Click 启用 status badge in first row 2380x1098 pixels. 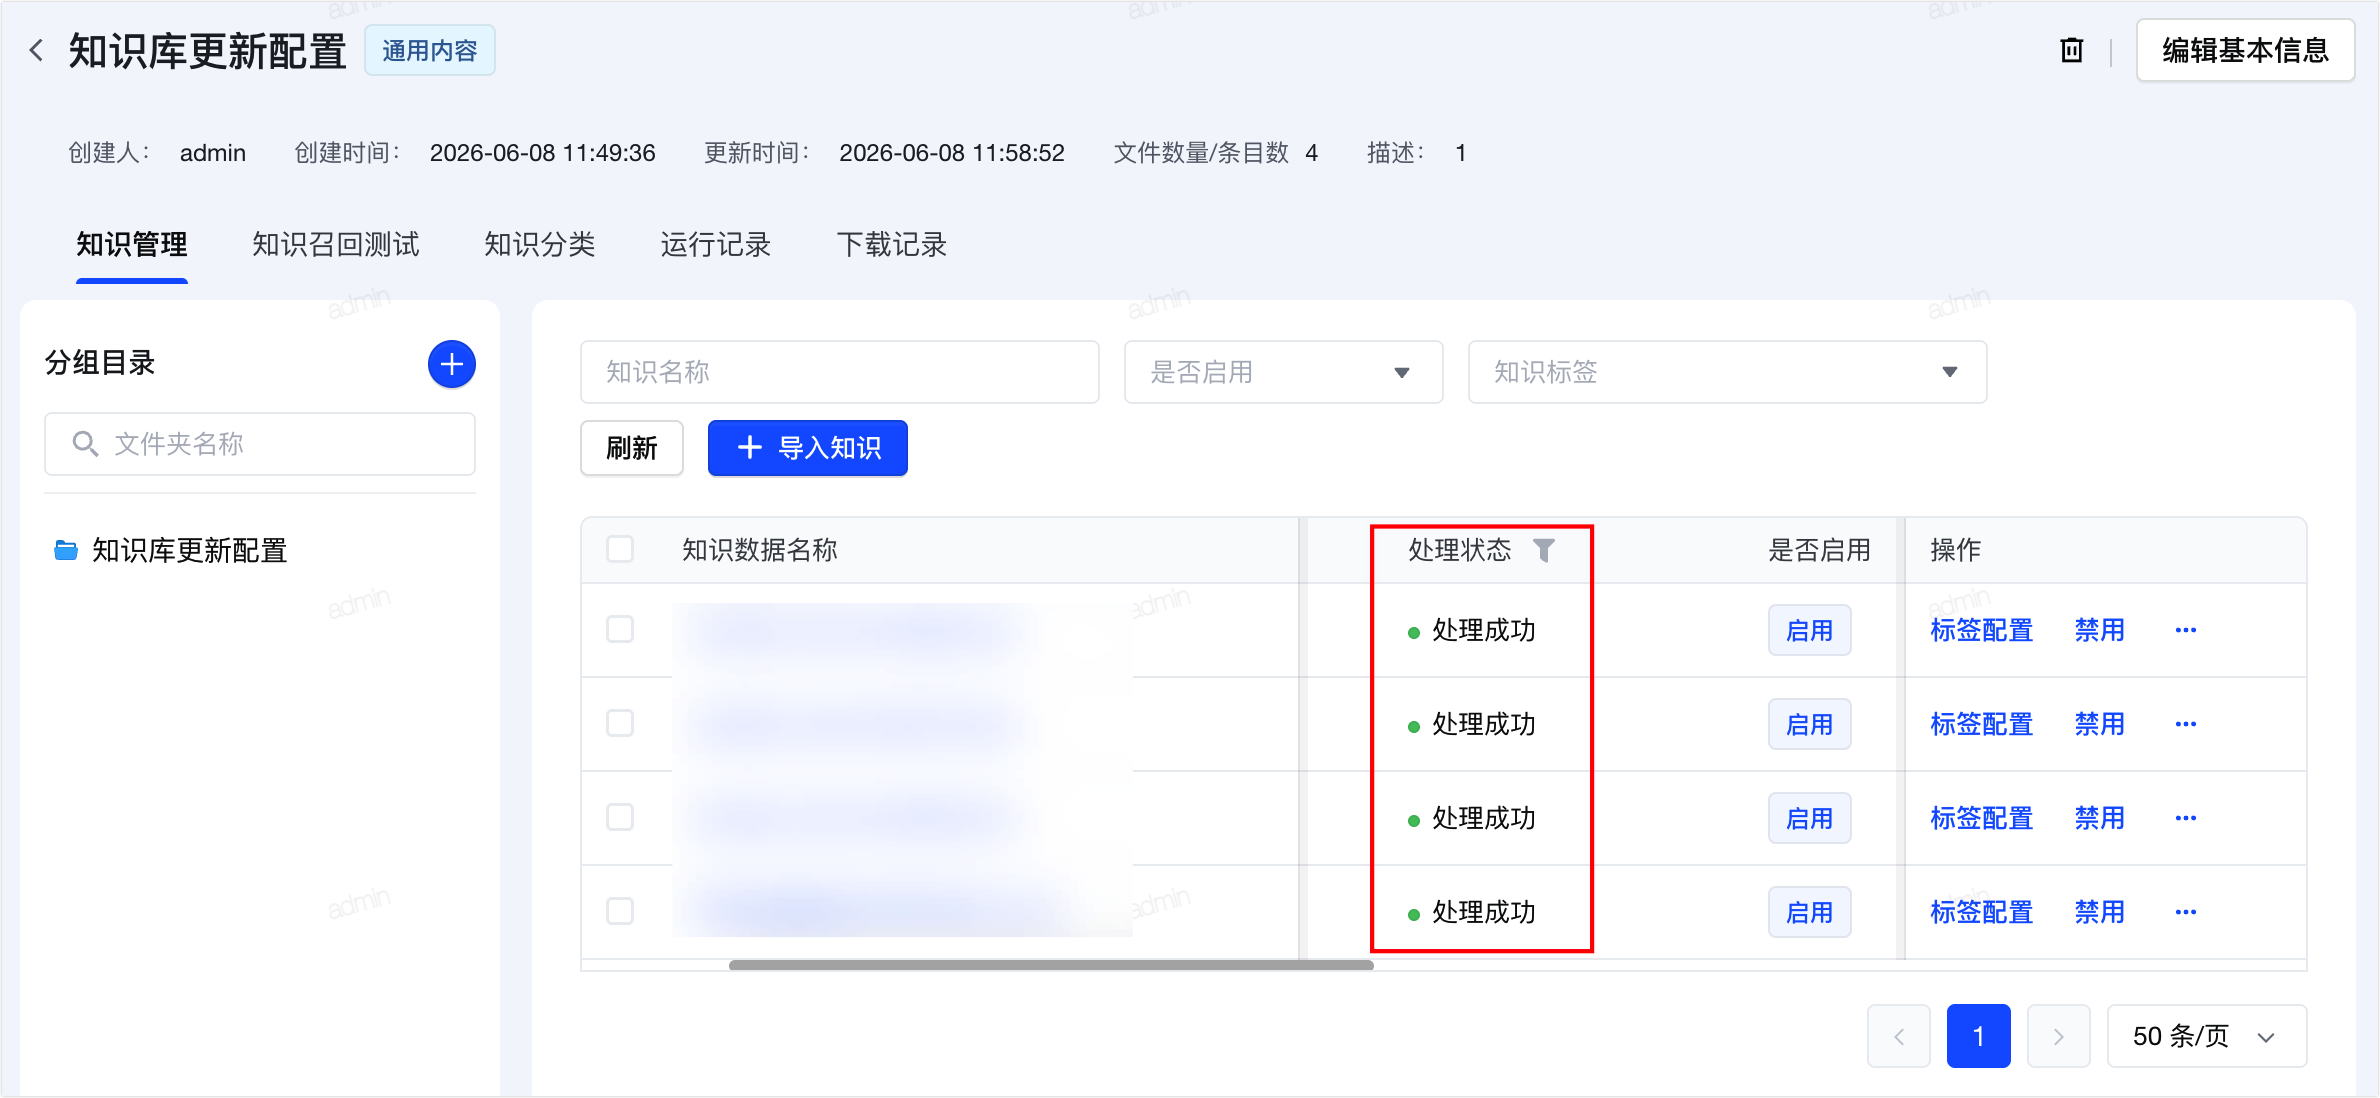point(1810,630)
